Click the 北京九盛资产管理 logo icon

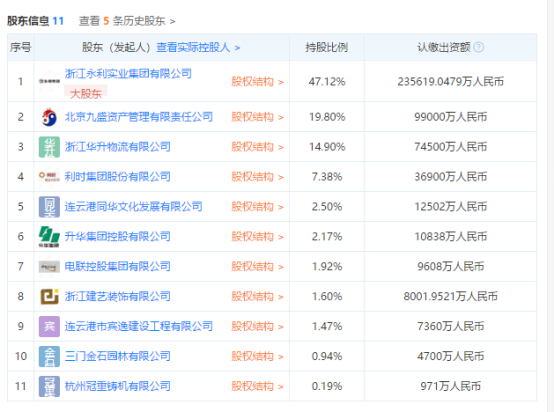[49, 117]
